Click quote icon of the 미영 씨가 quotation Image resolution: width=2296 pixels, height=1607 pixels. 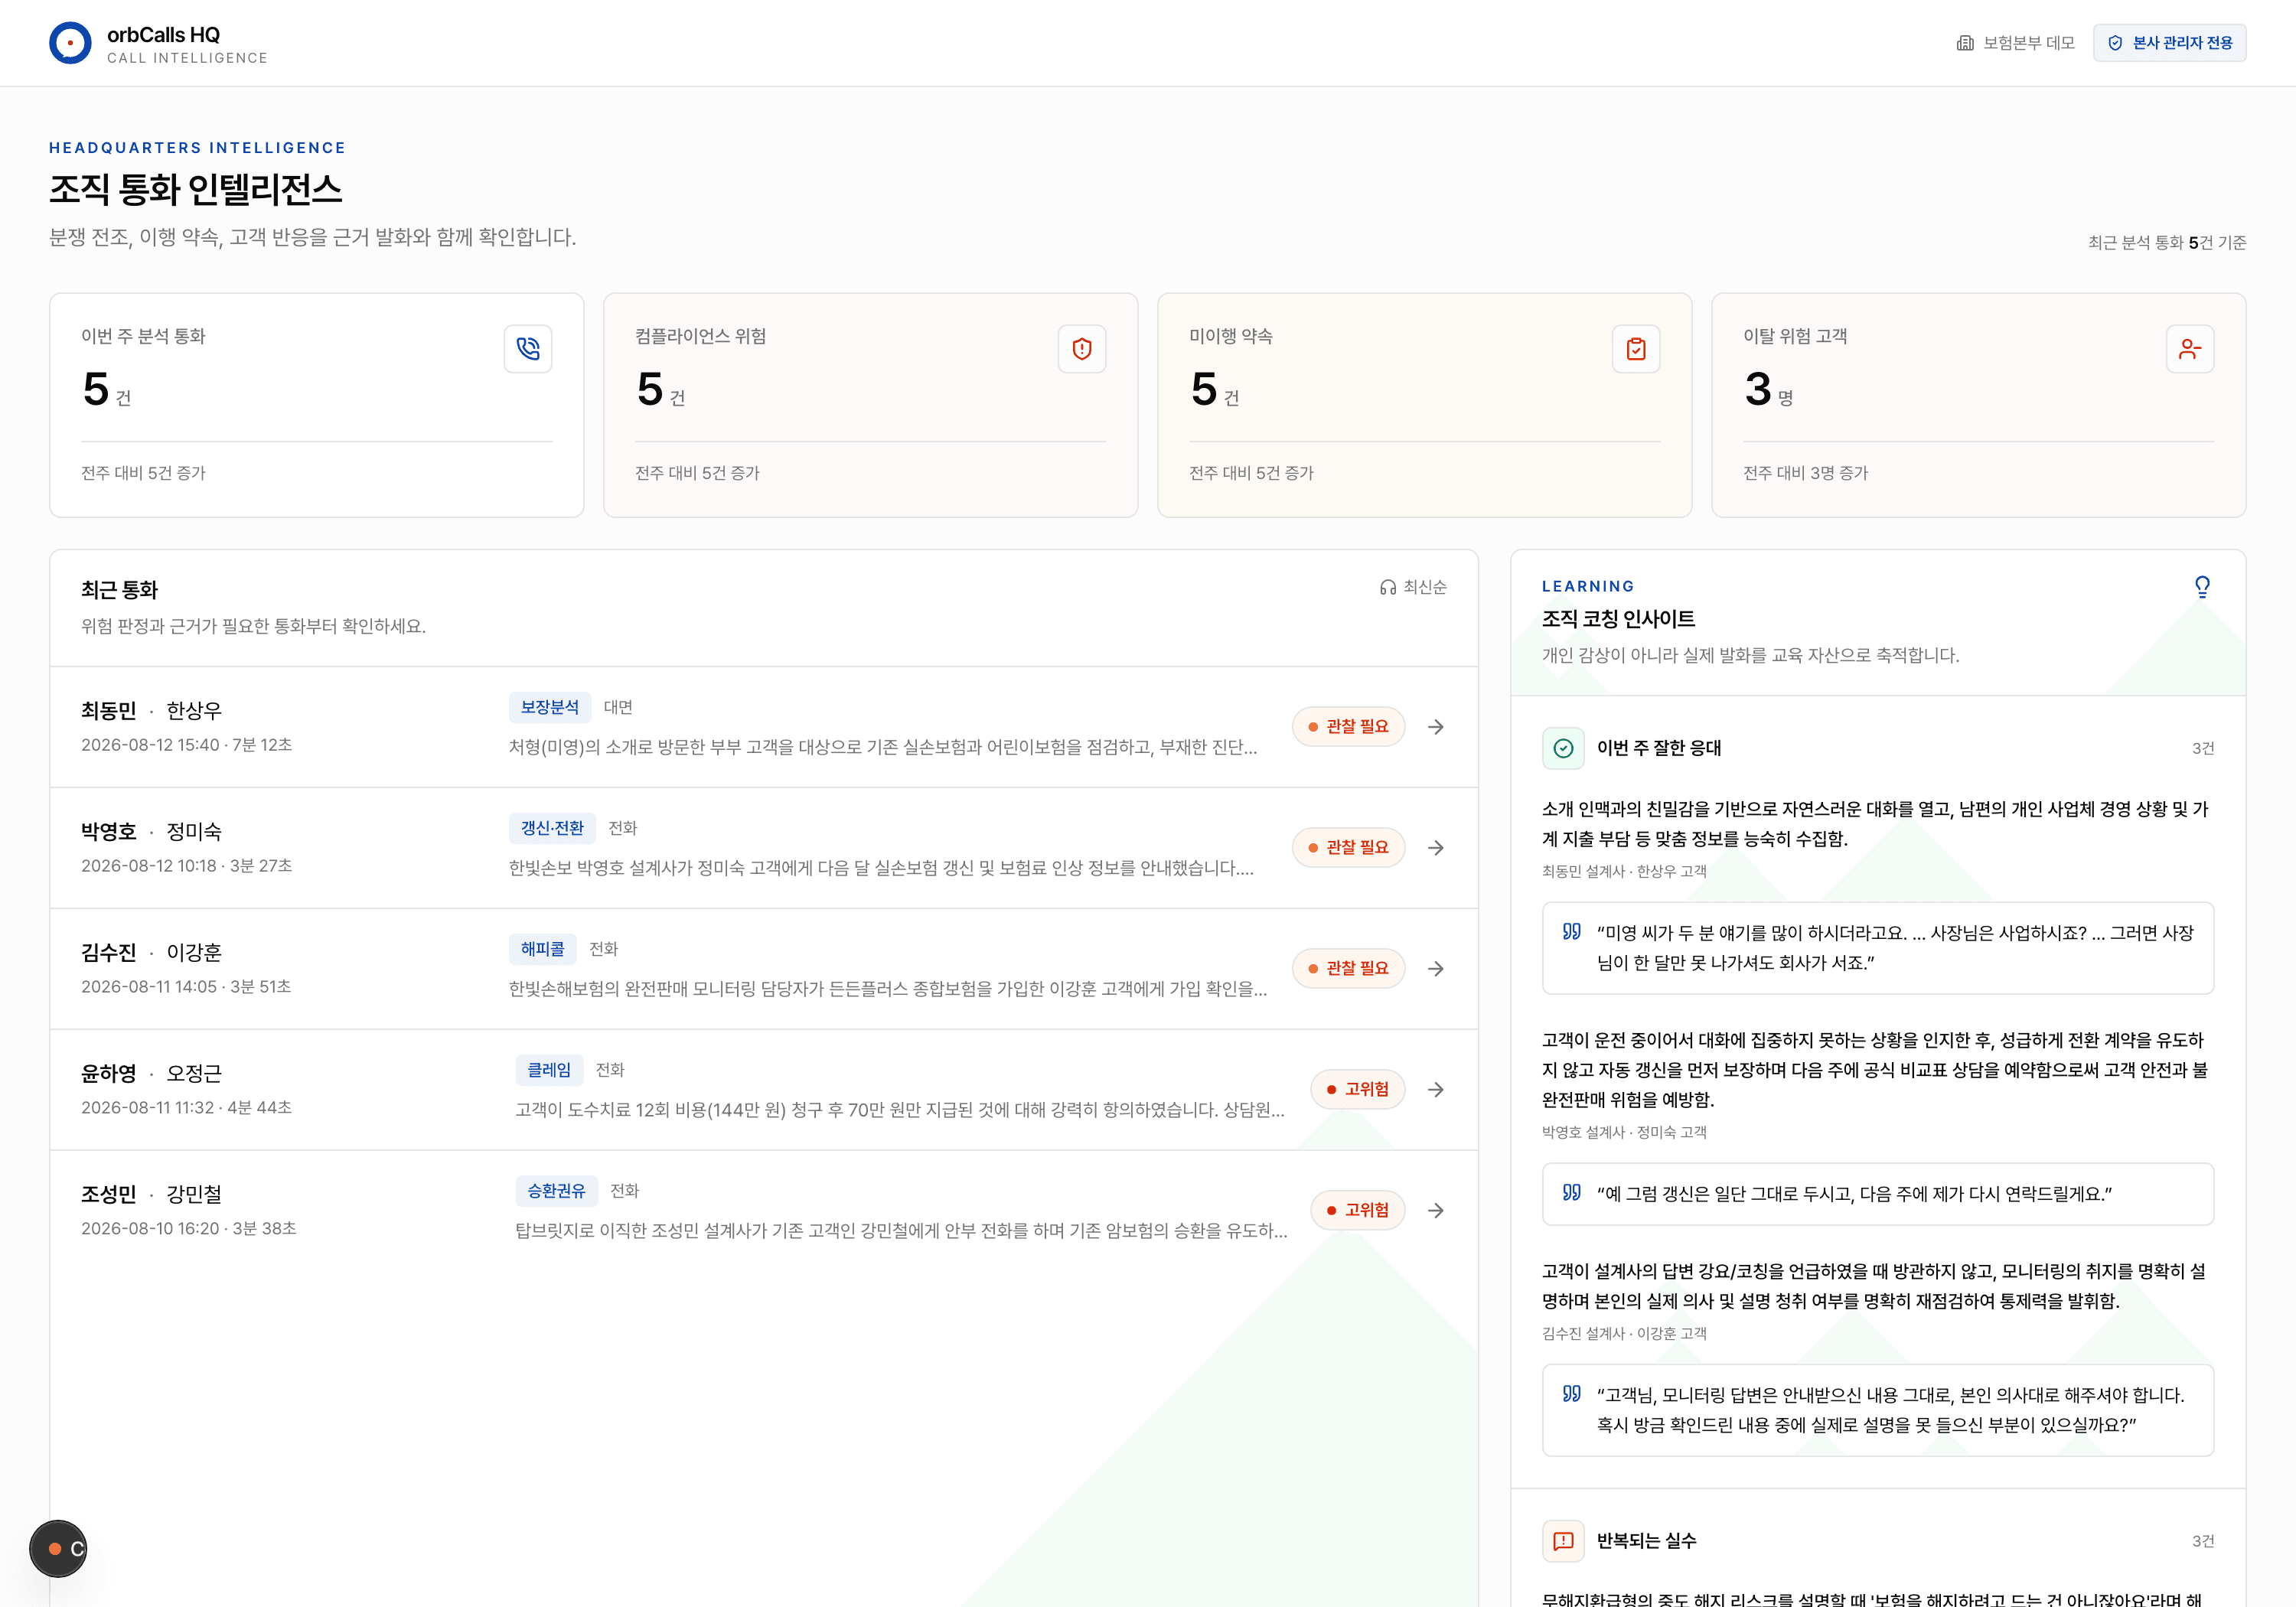pos(1572,932)
